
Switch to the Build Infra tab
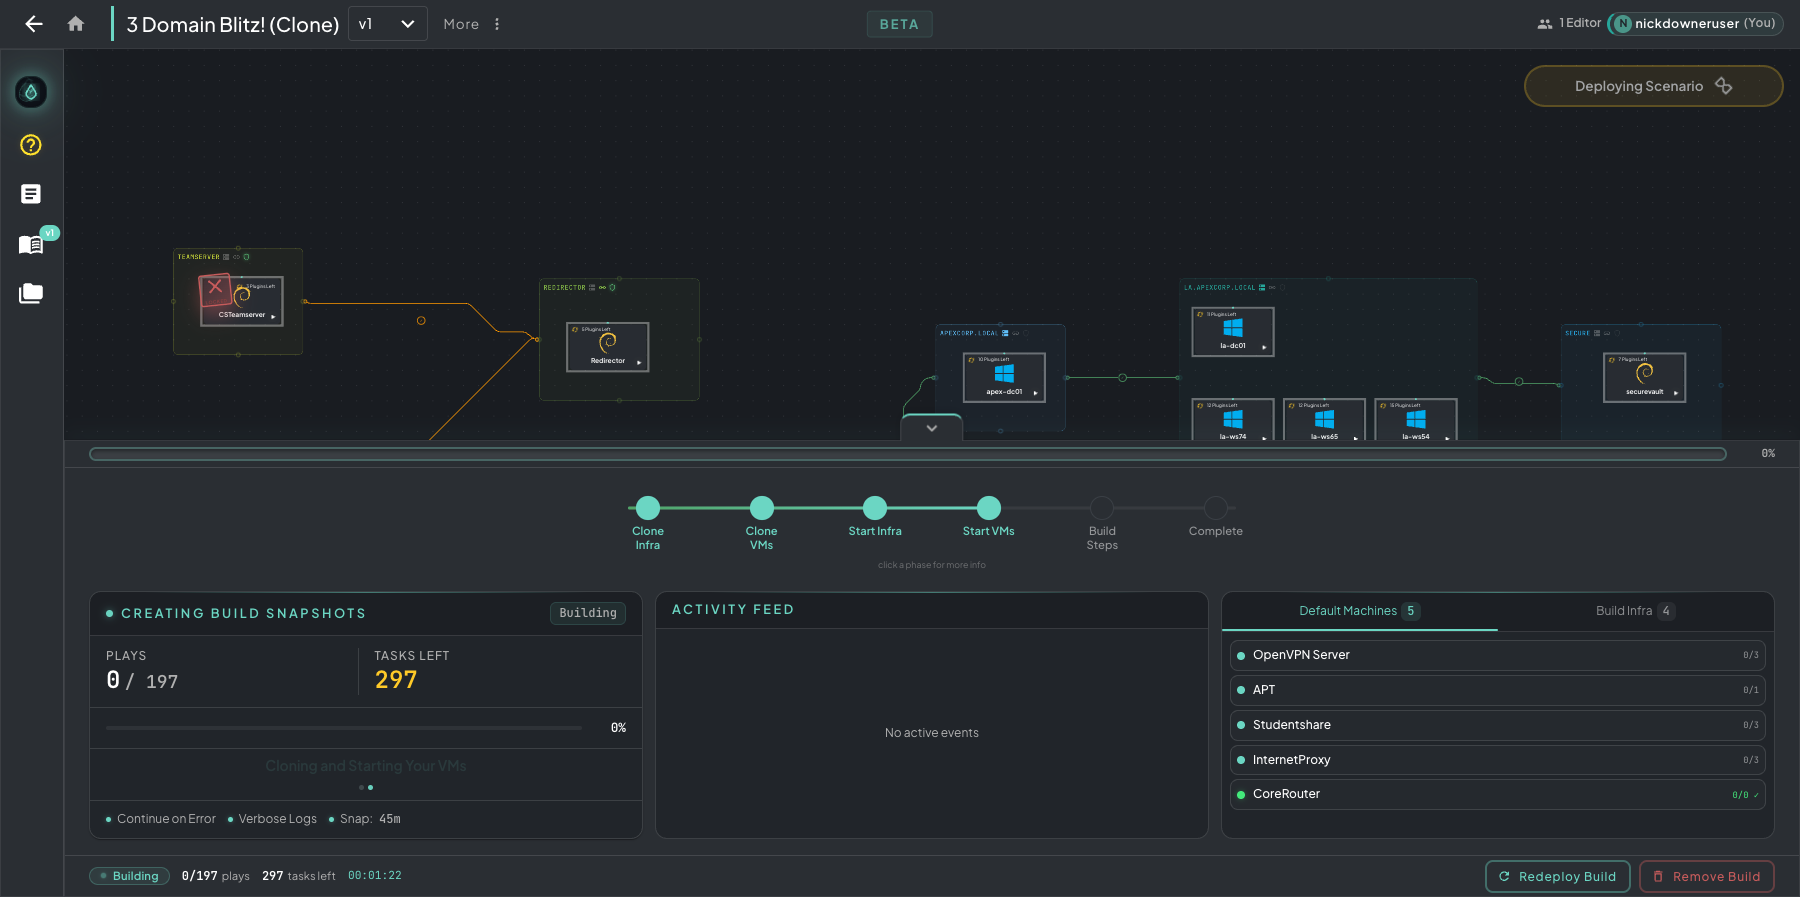(x=1635, y=611)
